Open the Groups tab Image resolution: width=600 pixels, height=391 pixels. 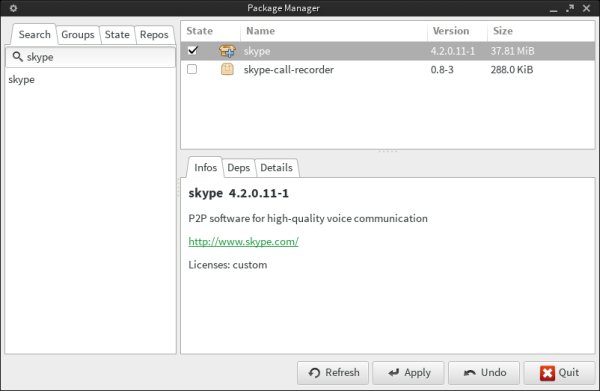pyautogui.click(x=78, y=35)
